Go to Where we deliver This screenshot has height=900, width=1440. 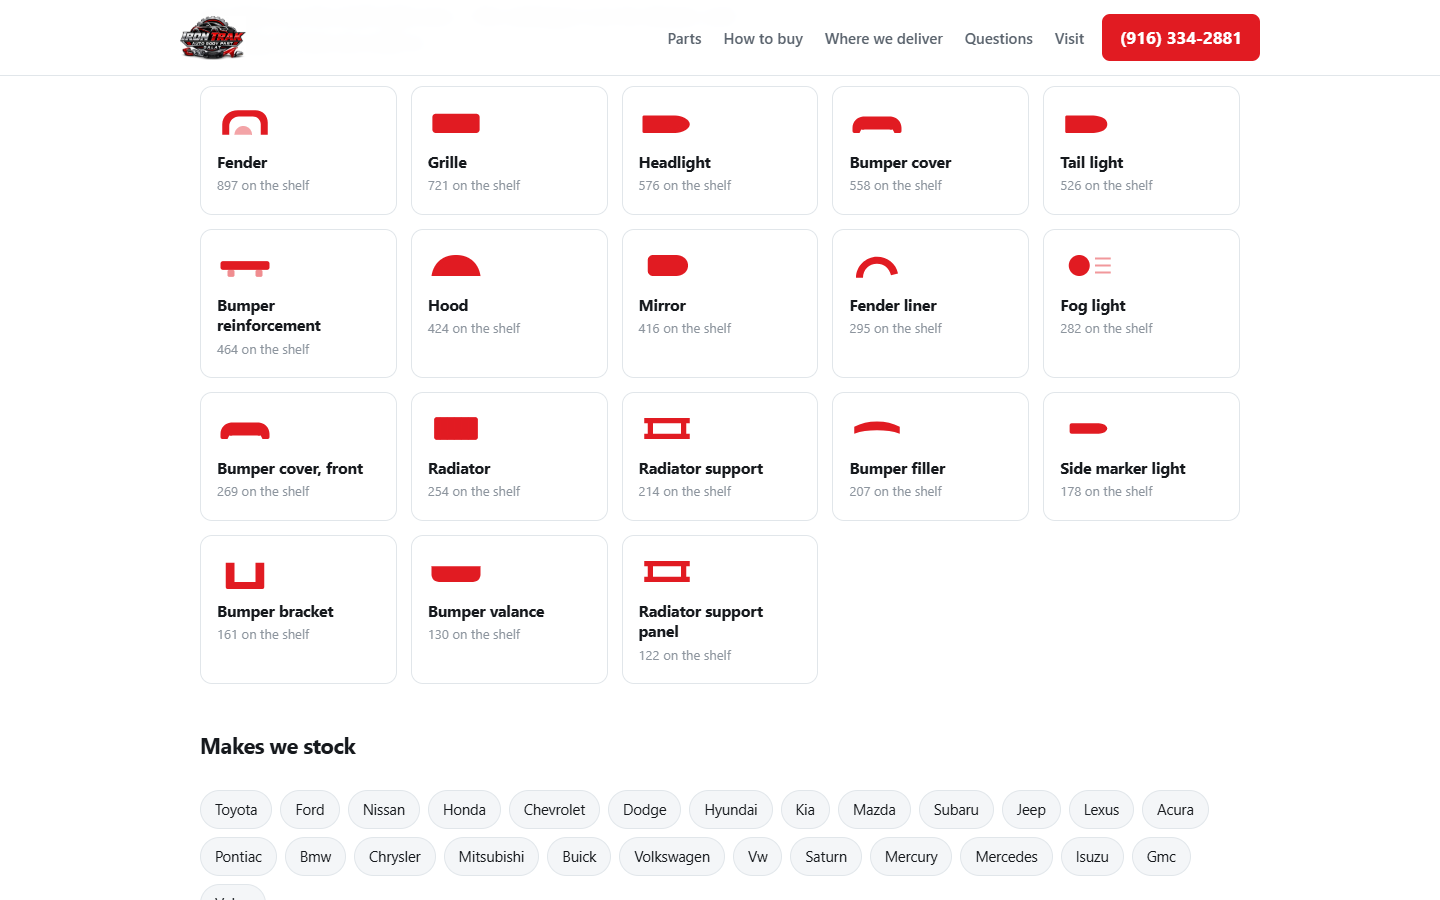click(884, 39)
